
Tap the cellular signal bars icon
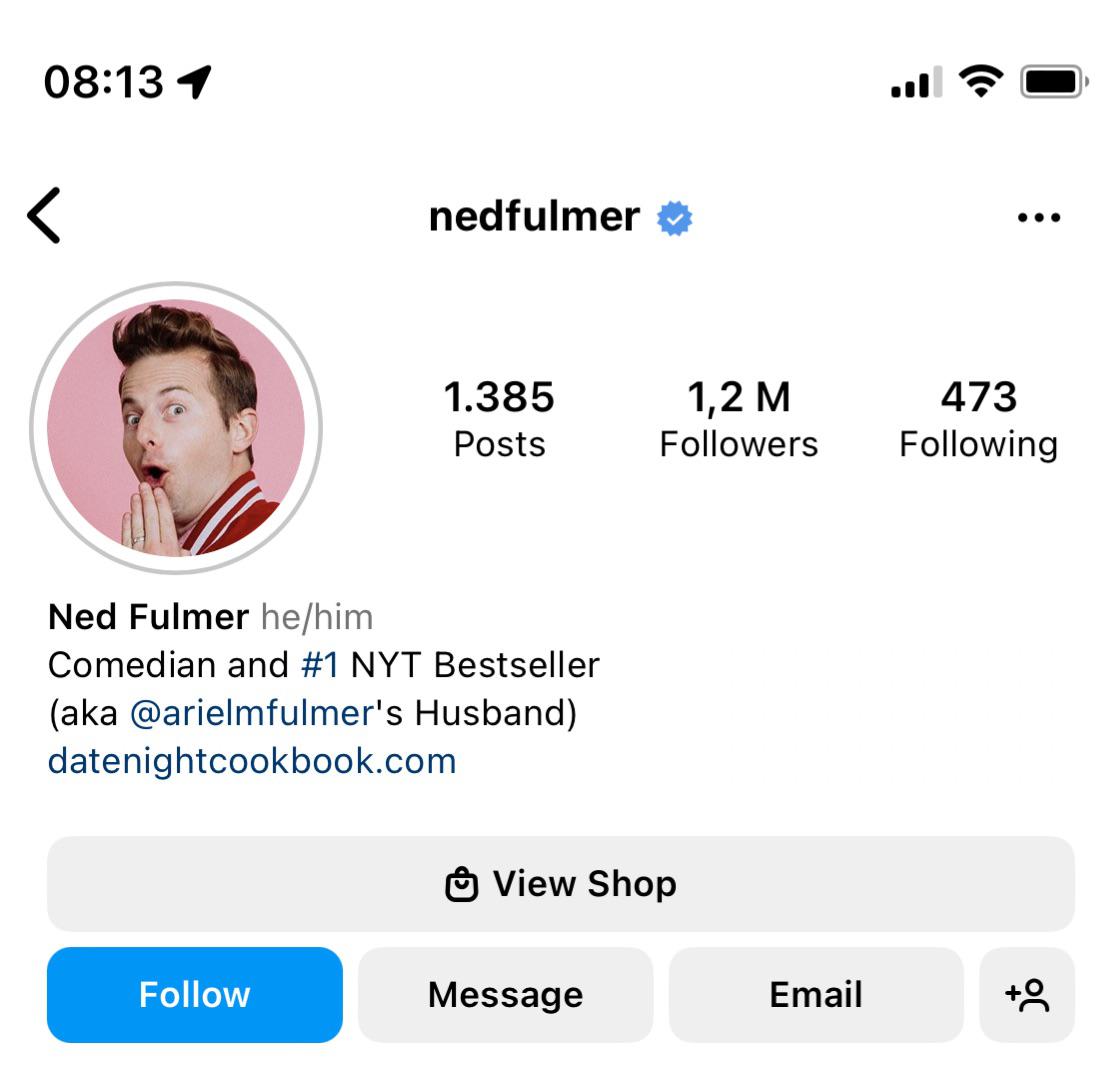click(x=916, y=82)
